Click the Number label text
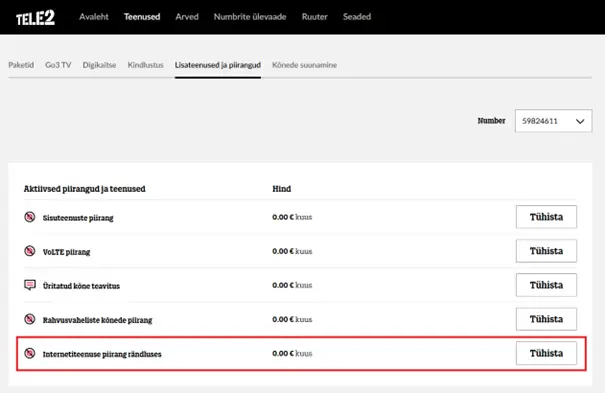 (491, 121)
